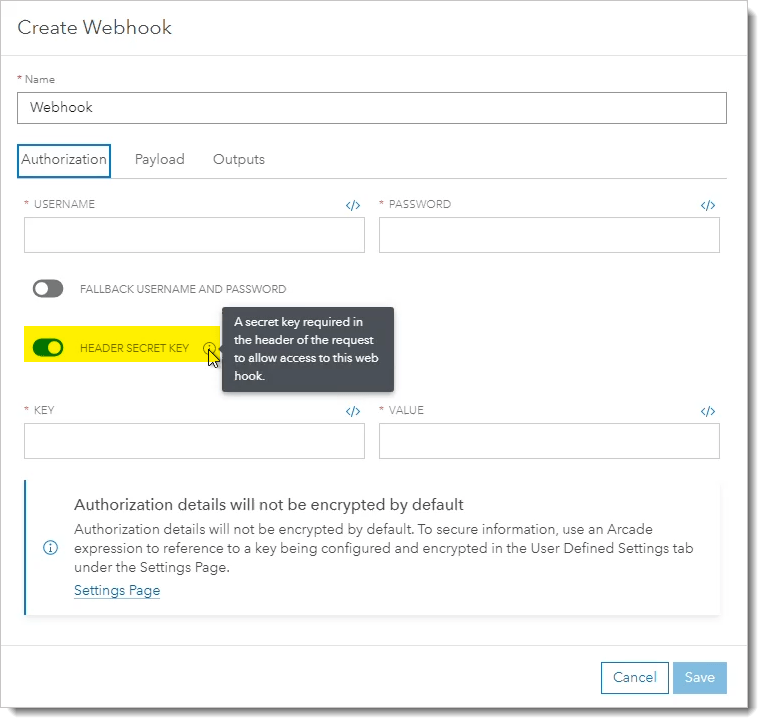
Task: Save the webhook
Action: (700, 678)
